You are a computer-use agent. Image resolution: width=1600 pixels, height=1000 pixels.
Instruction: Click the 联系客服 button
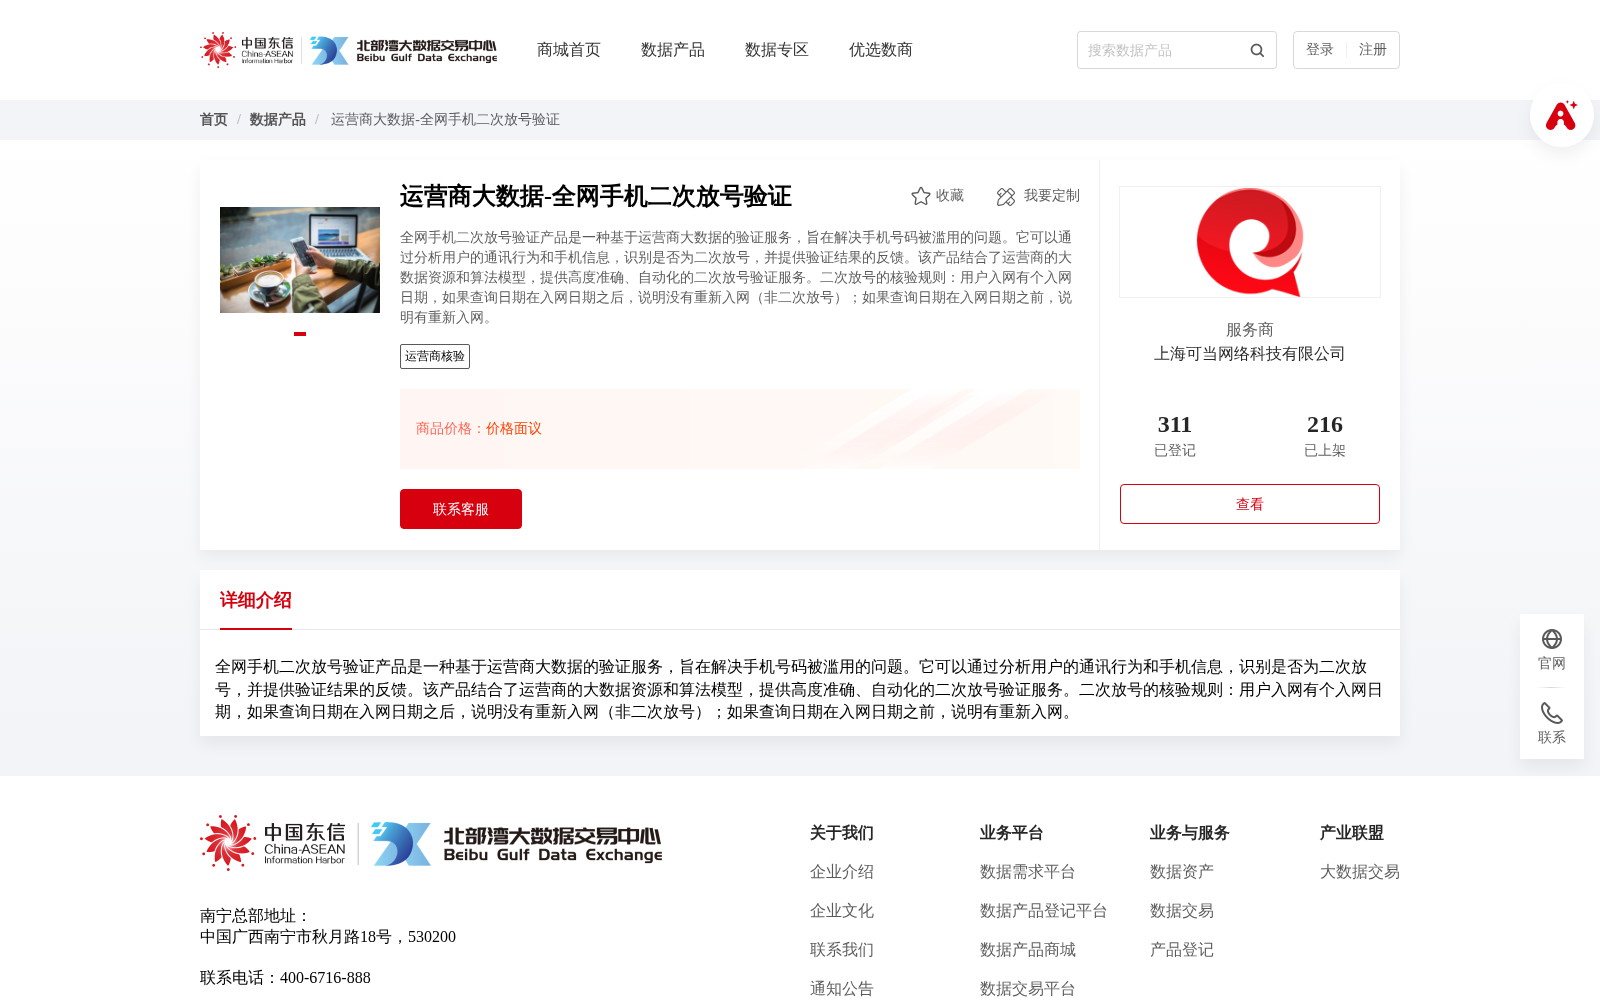click(x=461, y=509)
